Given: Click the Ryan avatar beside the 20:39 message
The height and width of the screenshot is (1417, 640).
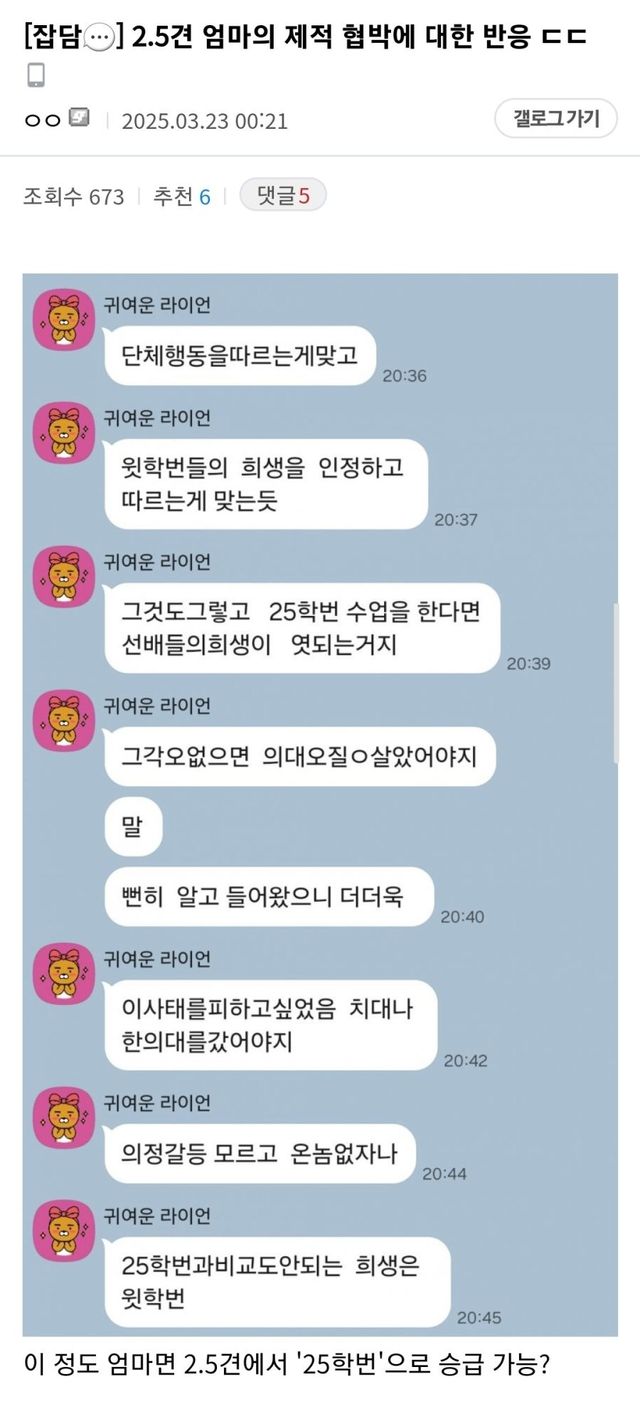Looking at the screenshot, I should click(x=65, y=576).
